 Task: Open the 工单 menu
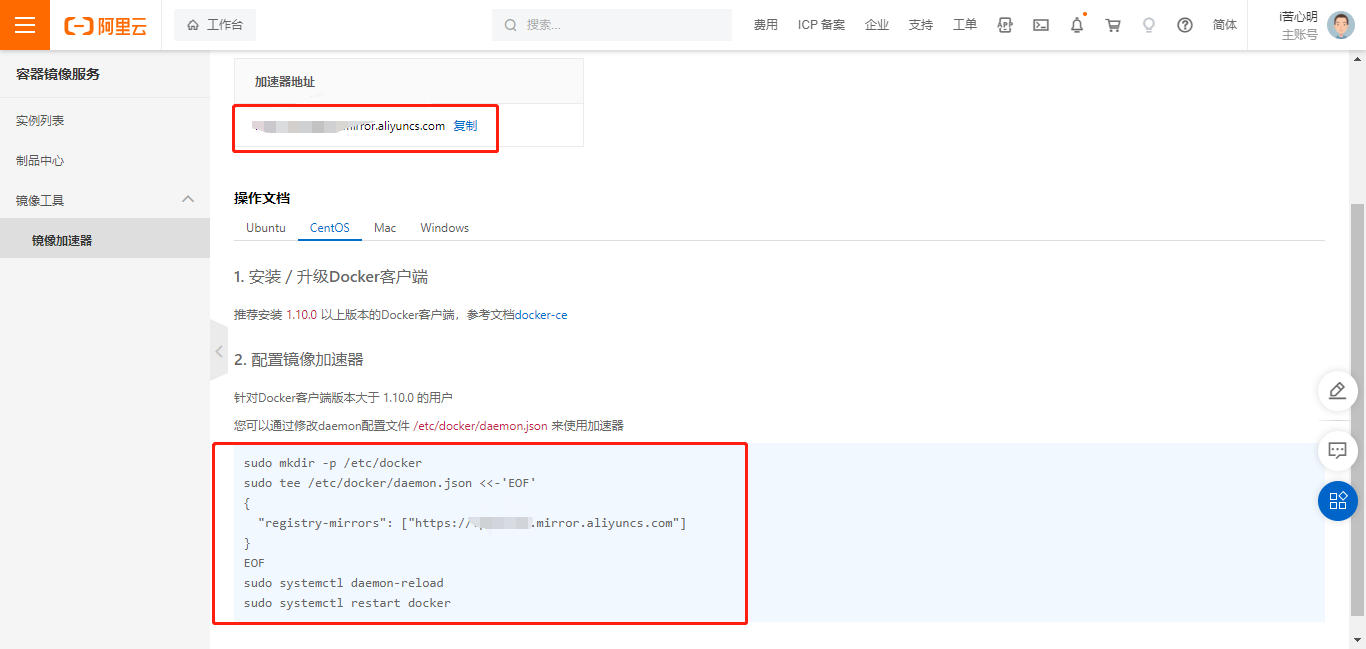(x=965, y=25)
